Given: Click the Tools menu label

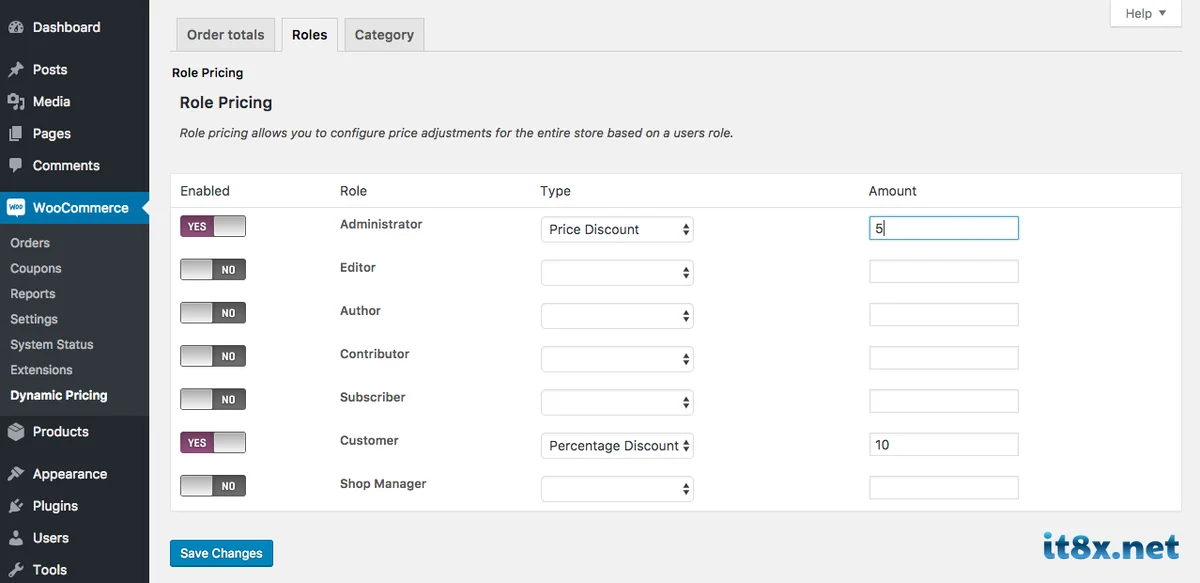Looking at the screenshot, I should pyautogui.click(x=50, y=570).
